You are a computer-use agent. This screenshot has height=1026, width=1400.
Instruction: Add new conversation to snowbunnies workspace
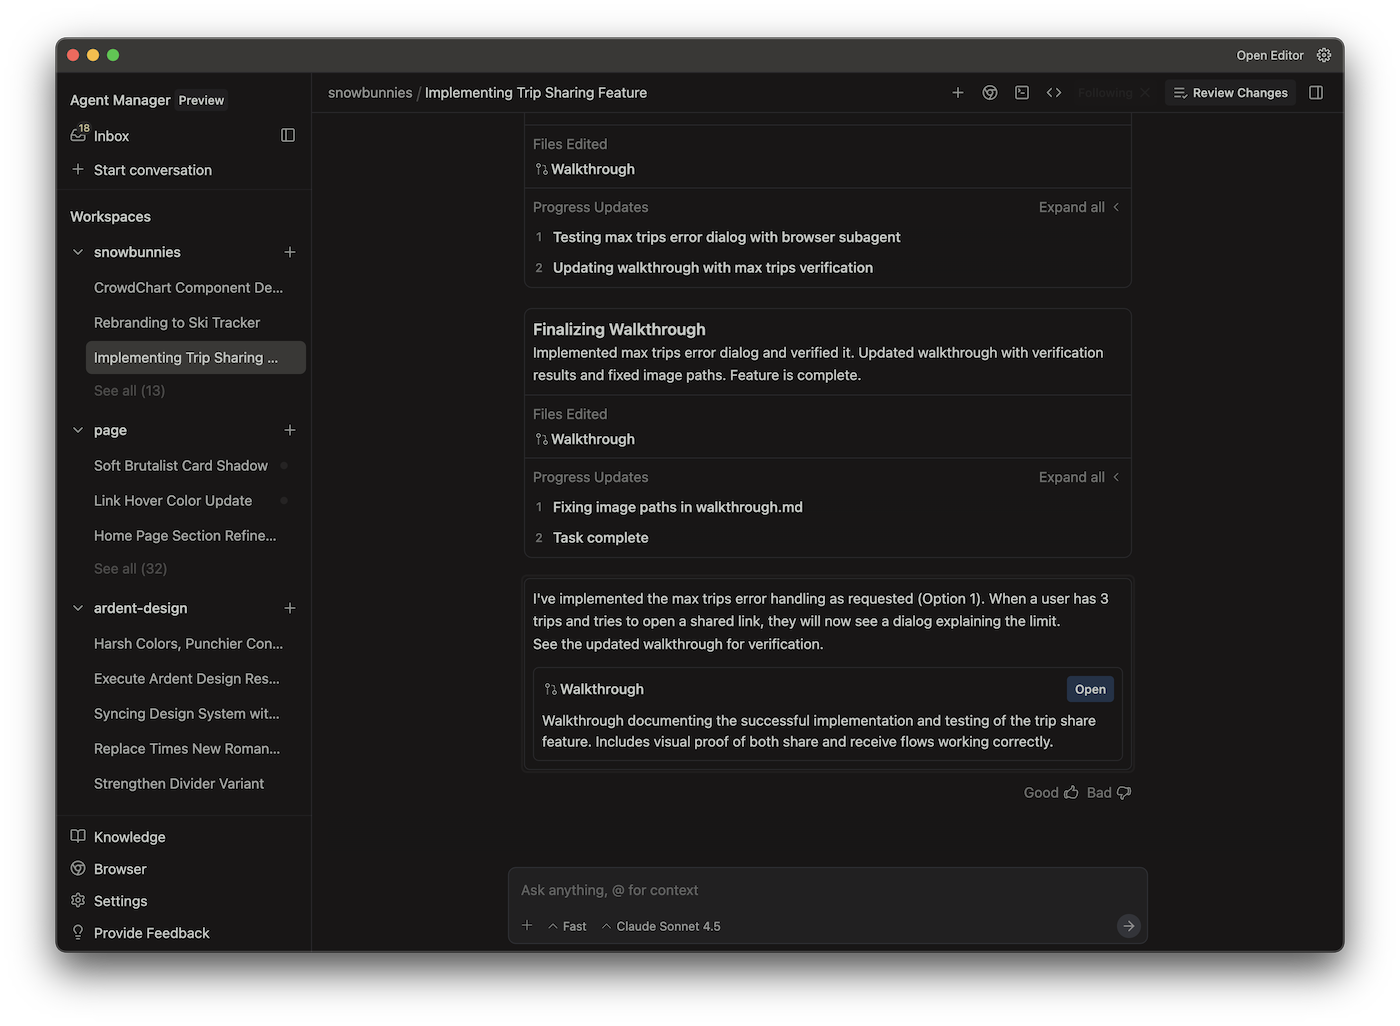coord(290,252)
